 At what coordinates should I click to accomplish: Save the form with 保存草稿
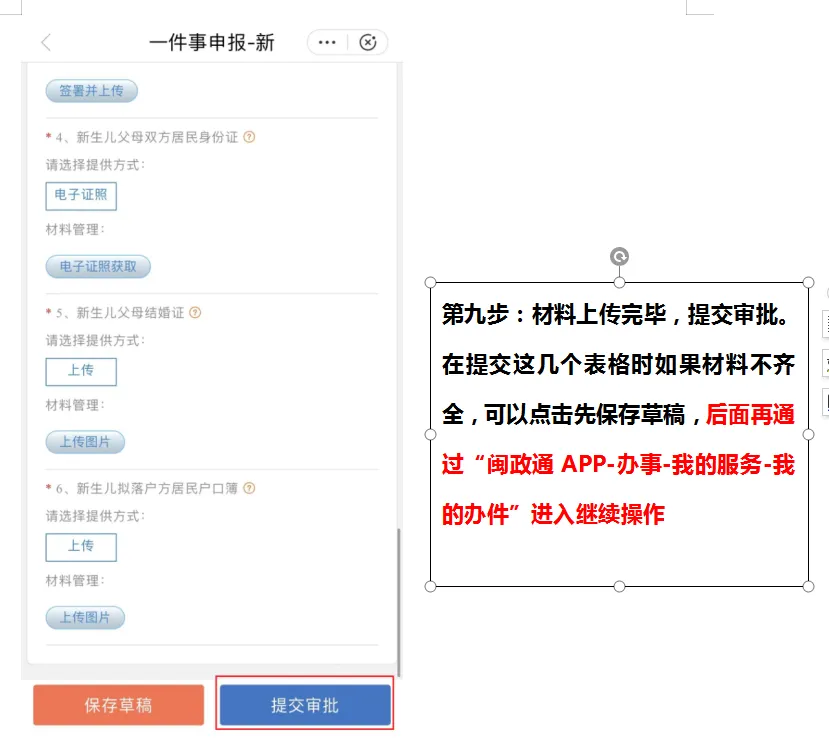tap(118, 705)
